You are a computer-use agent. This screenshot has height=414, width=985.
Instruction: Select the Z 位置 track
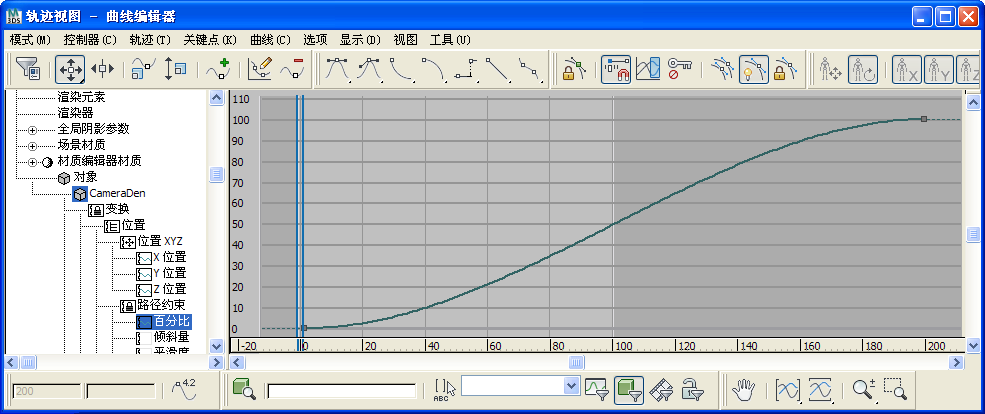coord(170,289)
